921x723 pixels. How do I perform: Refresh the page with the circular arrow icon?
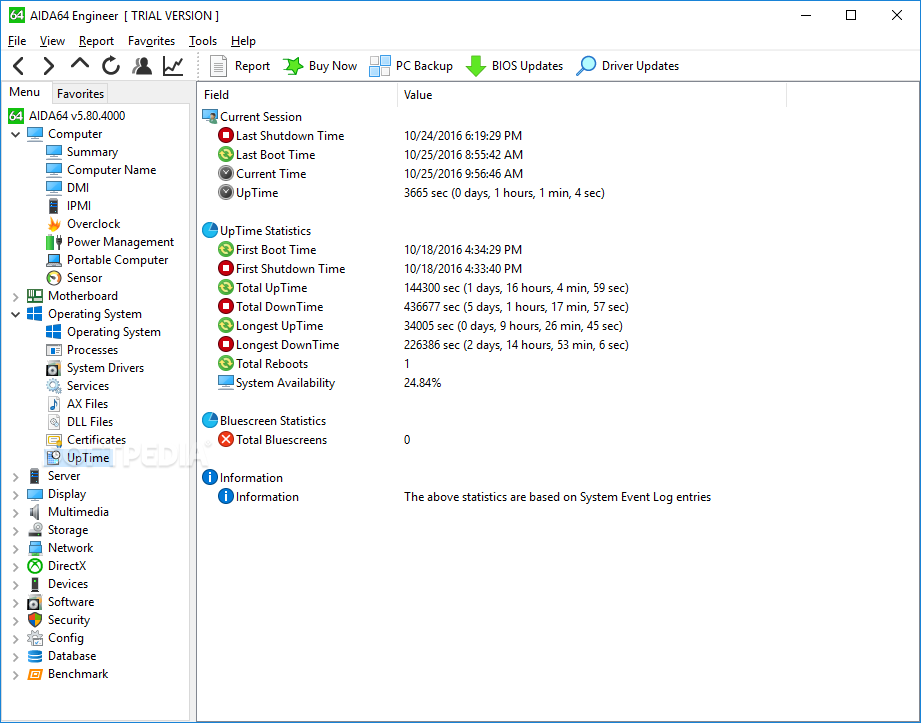point(110,66)
